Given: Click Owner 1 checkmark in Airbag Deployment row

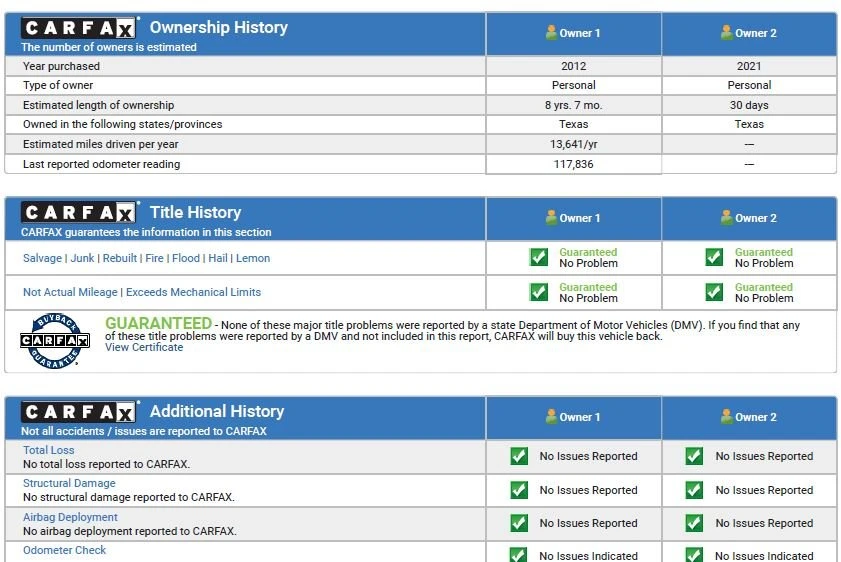Looking at the screenshot, I should click(519, 523).
